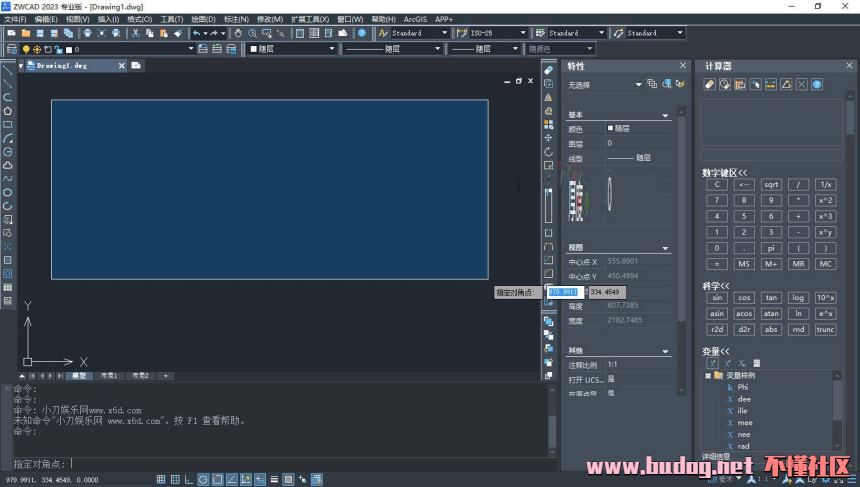Screen dimensions: 860x487
Task: Toggle layer on/off light bulb icon
Action: click(25, 49)
